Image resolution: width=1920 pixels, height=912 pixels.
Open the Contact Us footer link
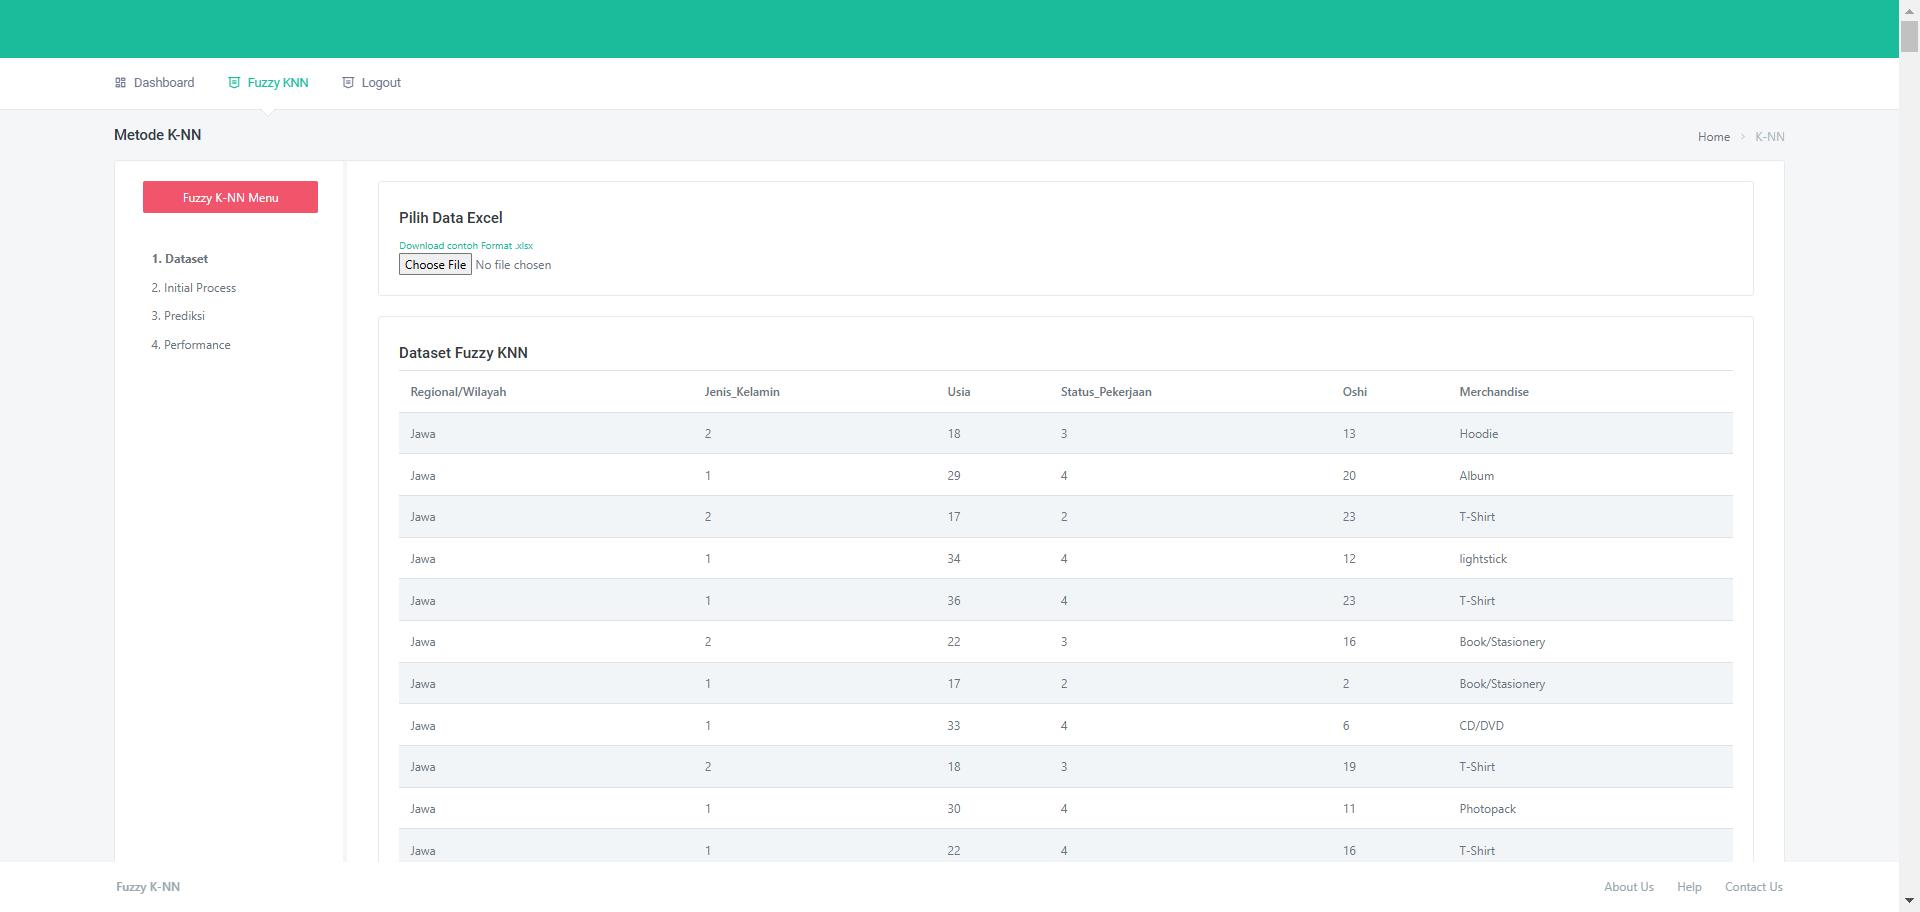click(x=1753, y=887)
